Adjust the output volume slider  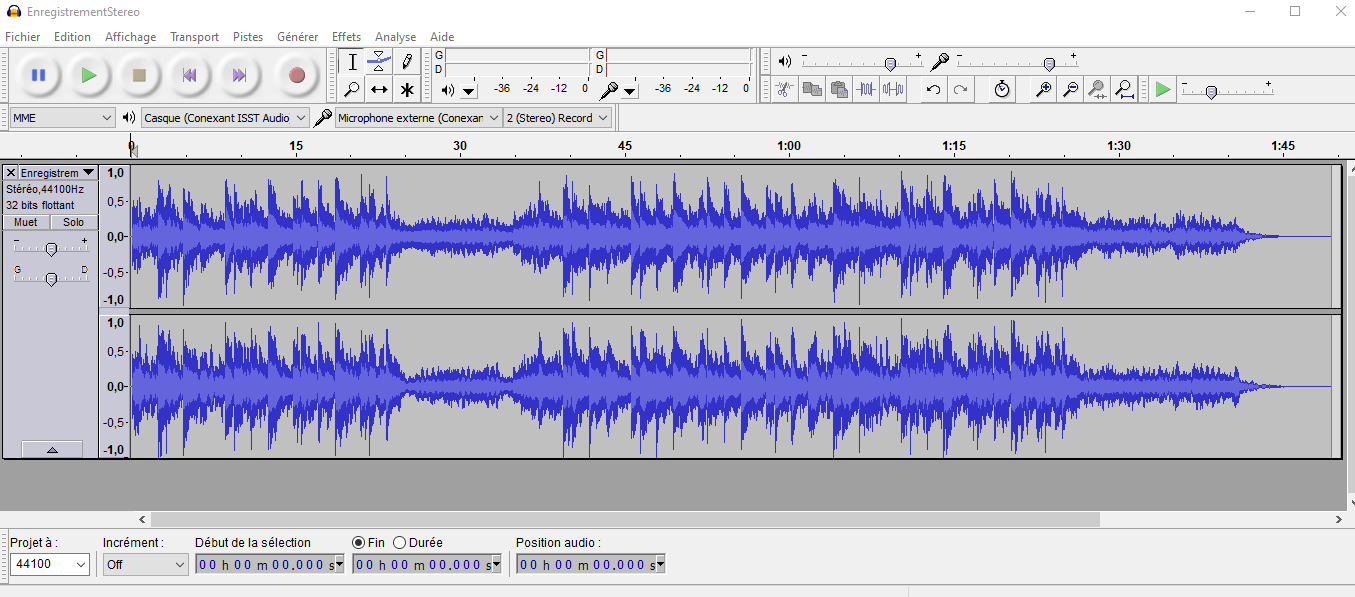[861, 63]
